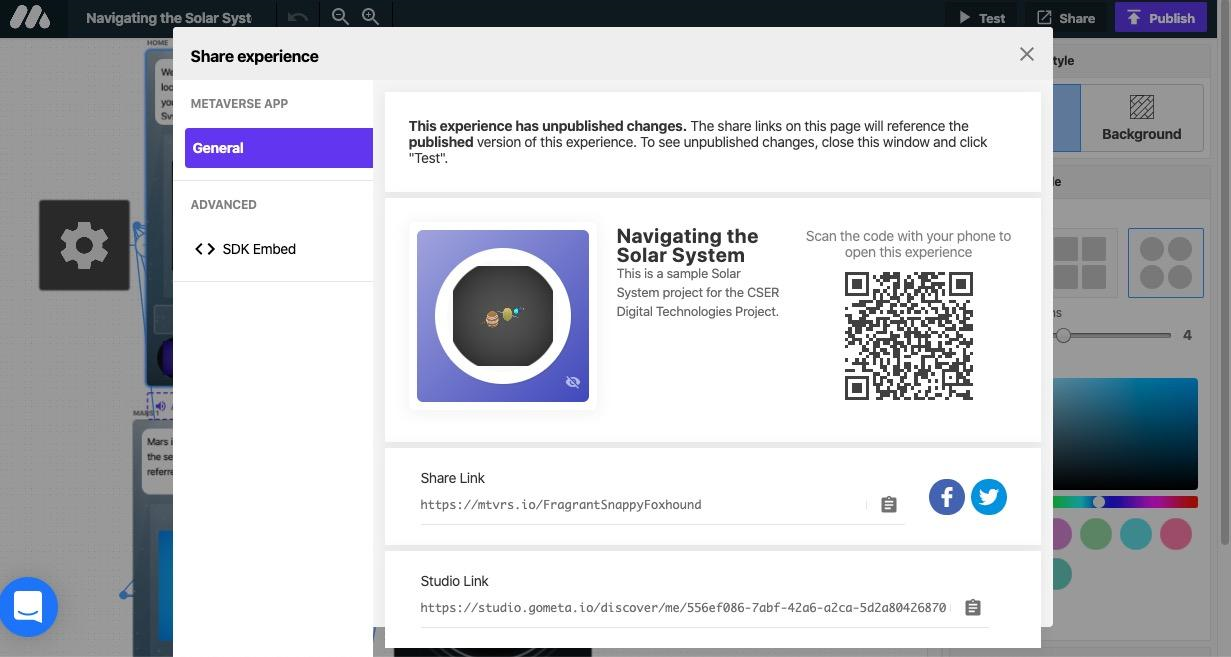
Task: Share to Facebook
Action: 947,497
